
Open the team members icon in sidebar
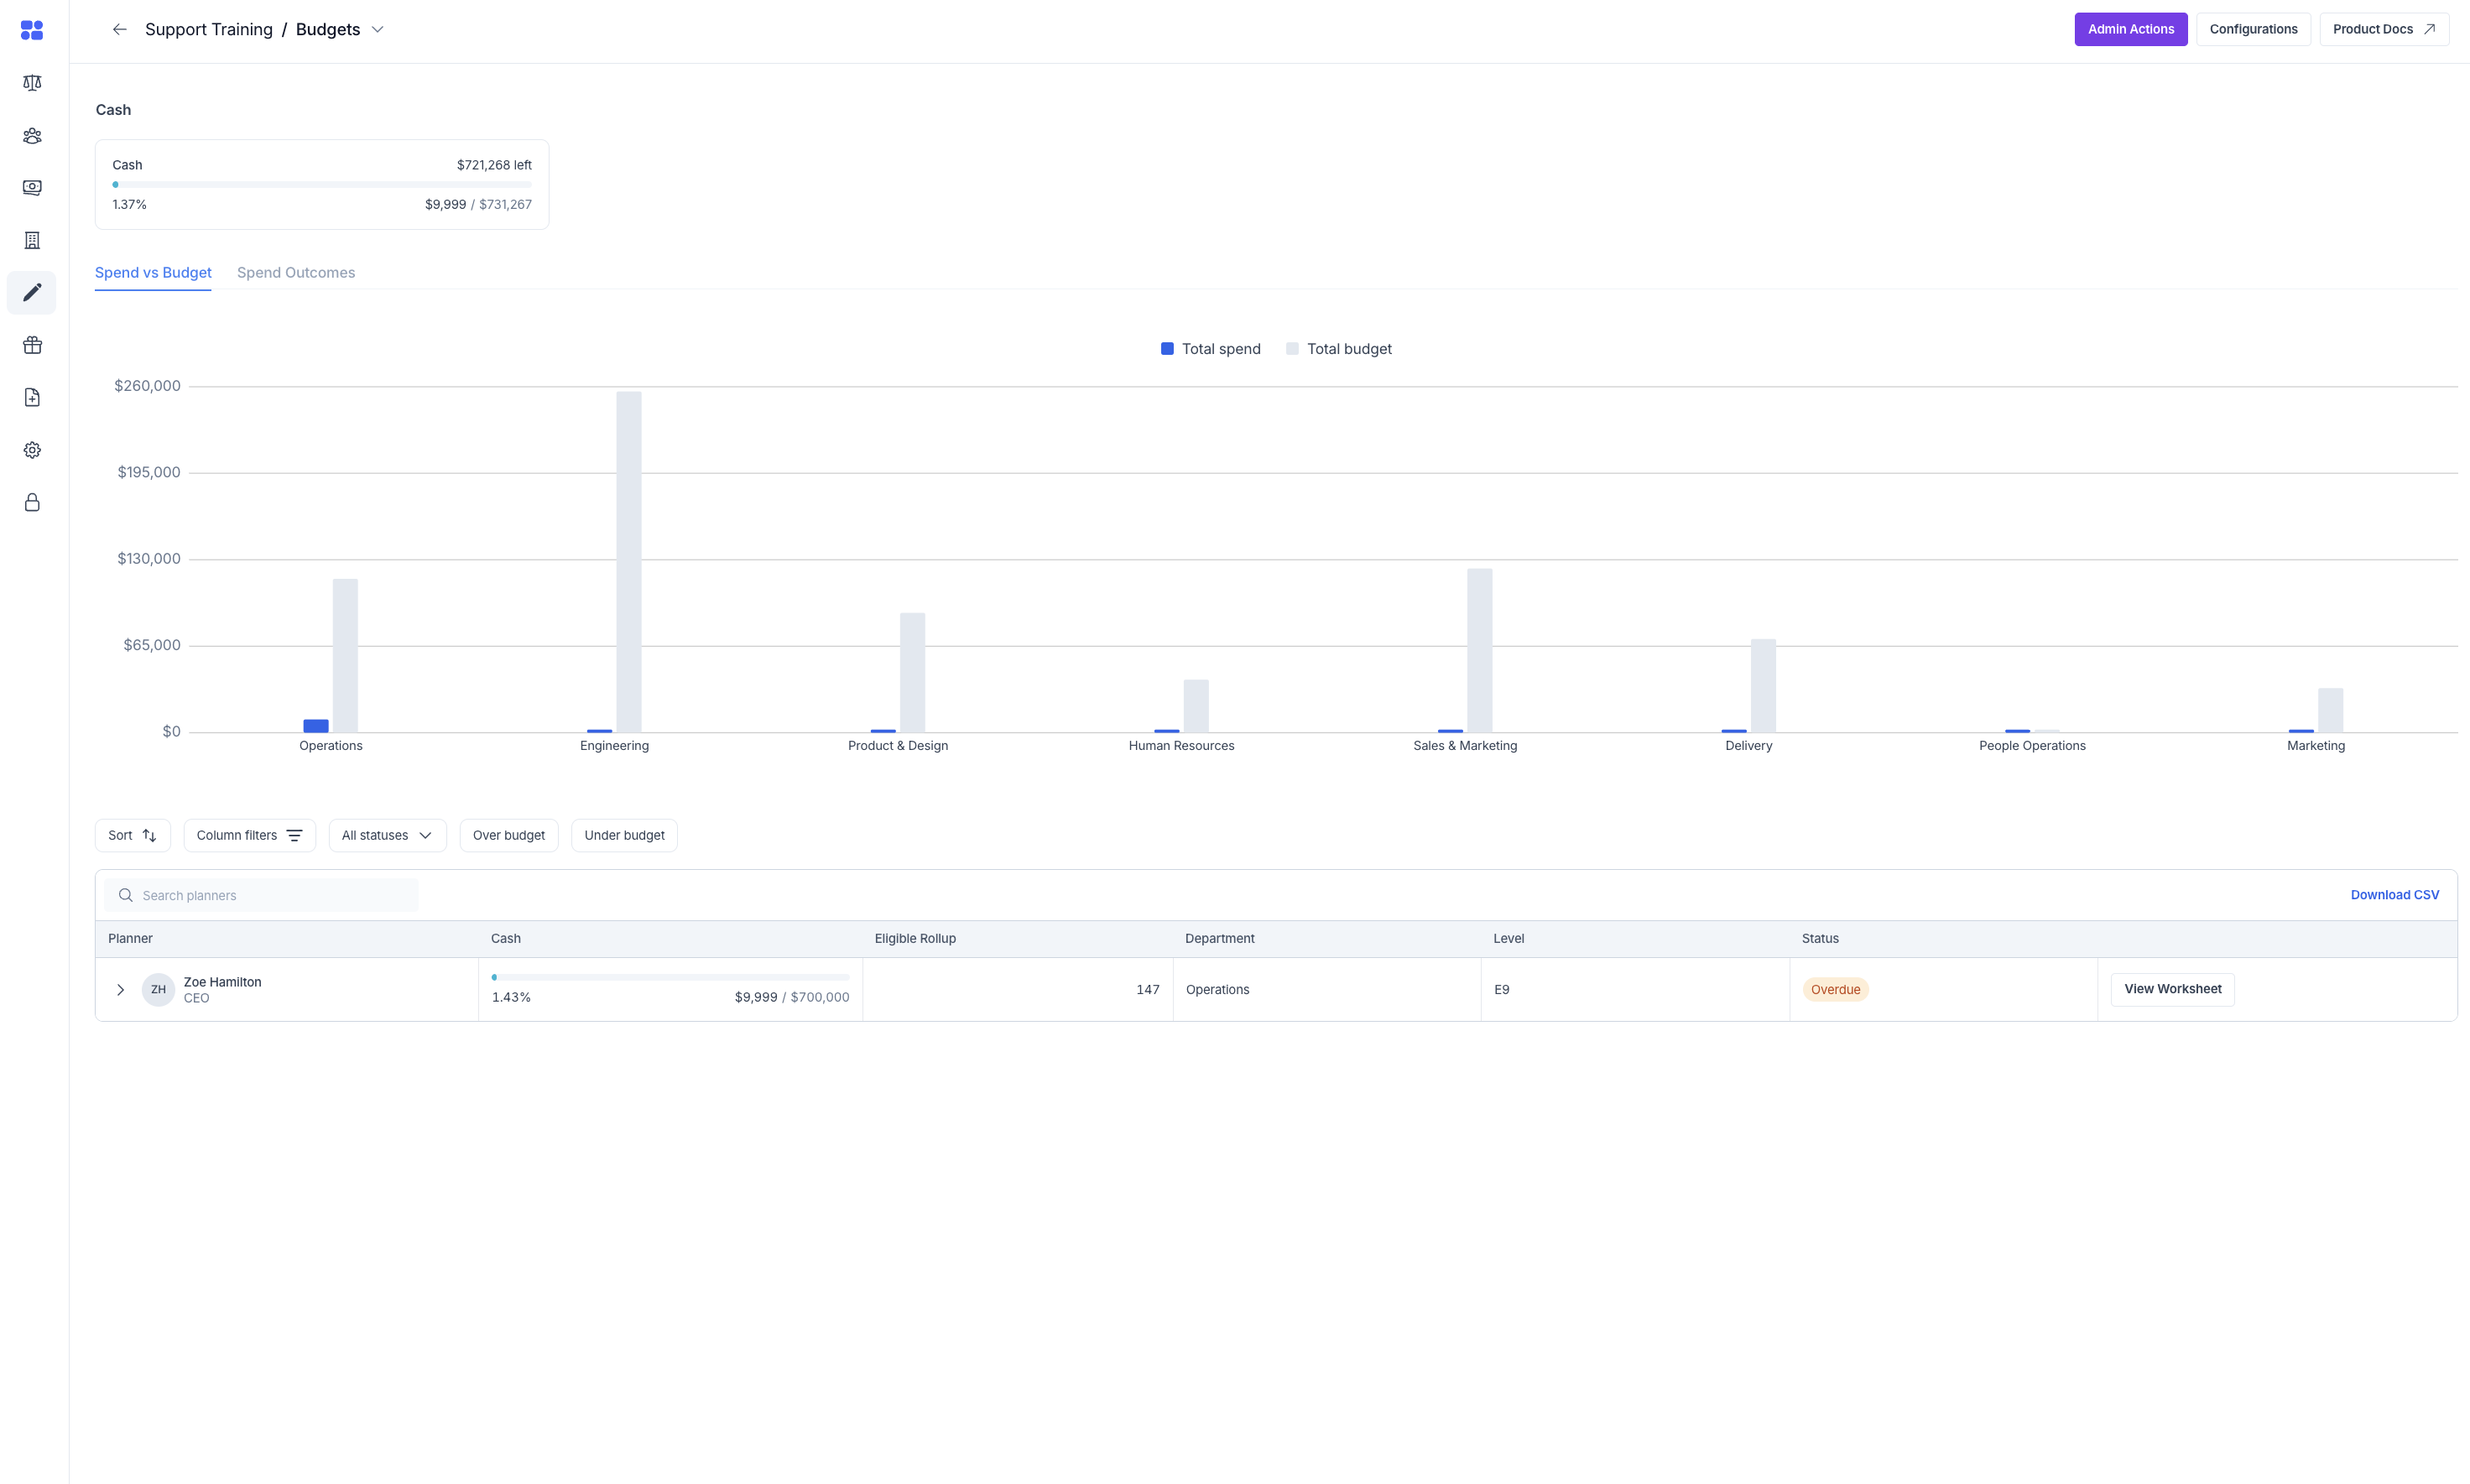point(31,136)
